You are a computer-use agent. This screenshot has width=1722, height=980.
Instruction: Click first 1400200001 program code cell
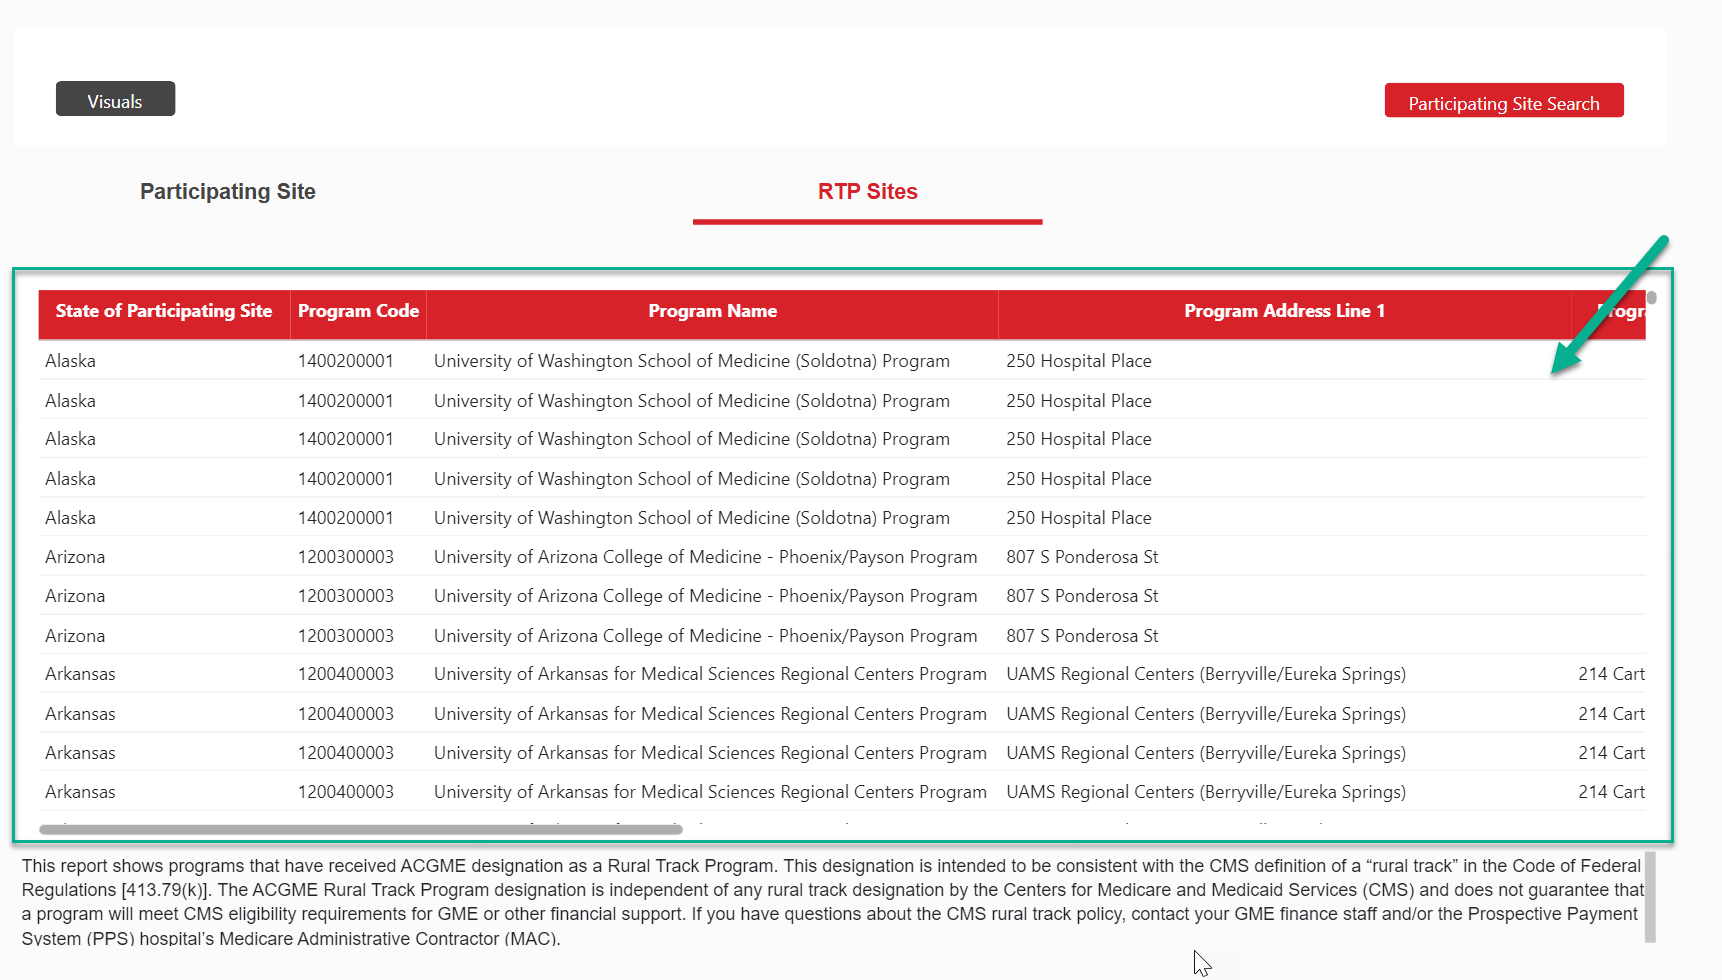[x=346, y=361]
